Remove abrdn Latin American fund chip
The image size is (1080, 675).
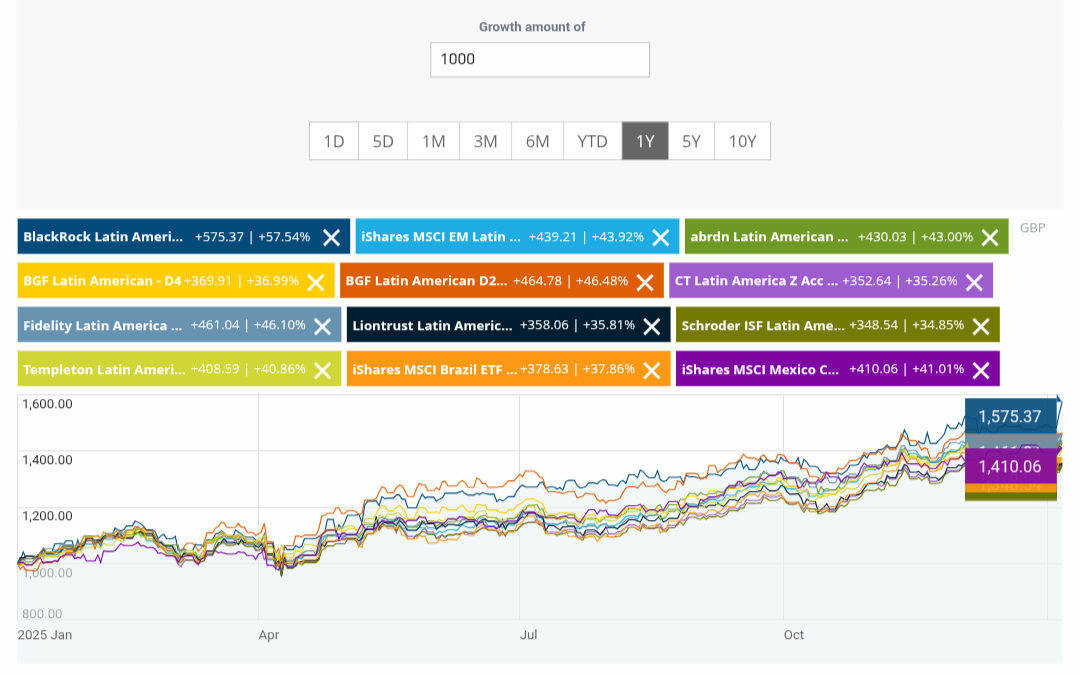click(990, 238)
